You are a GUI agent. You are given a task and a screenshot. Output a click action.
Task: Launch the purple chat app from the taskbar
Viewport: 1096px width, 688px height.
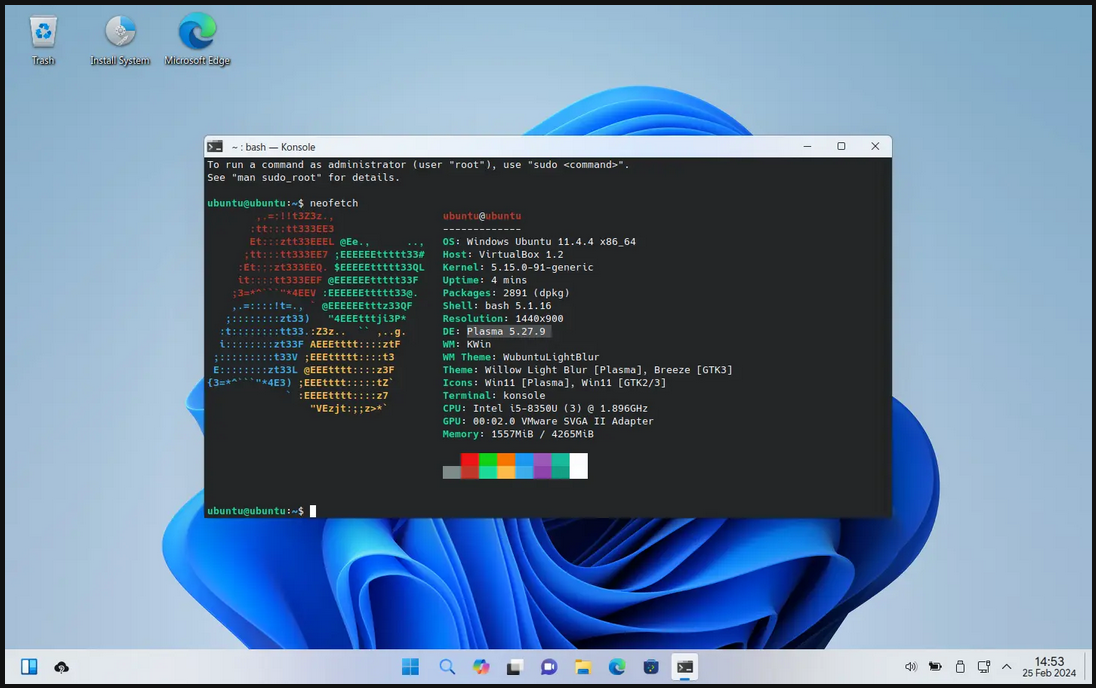(x=549, y=667)
